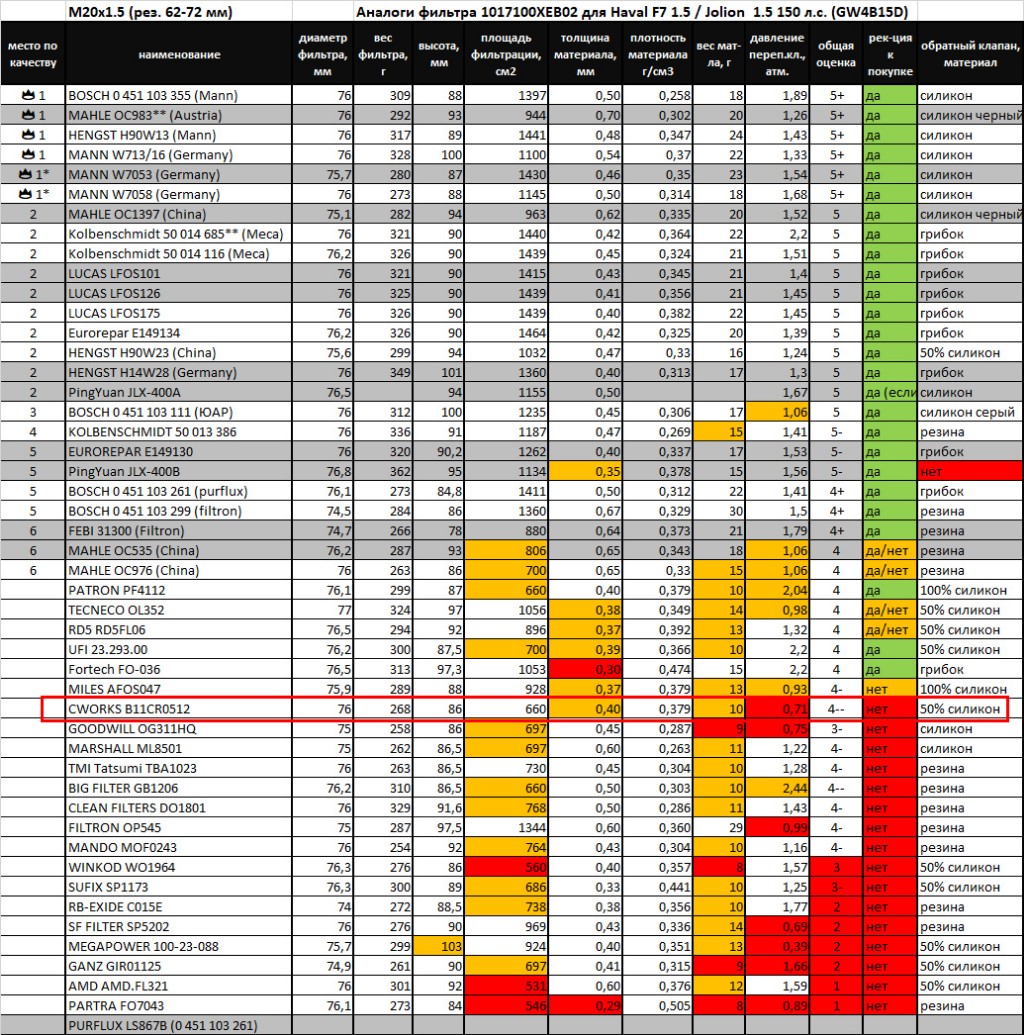Select the 'M20x1.5 (рез. 62-72 мм)' cell

[151, 12]
